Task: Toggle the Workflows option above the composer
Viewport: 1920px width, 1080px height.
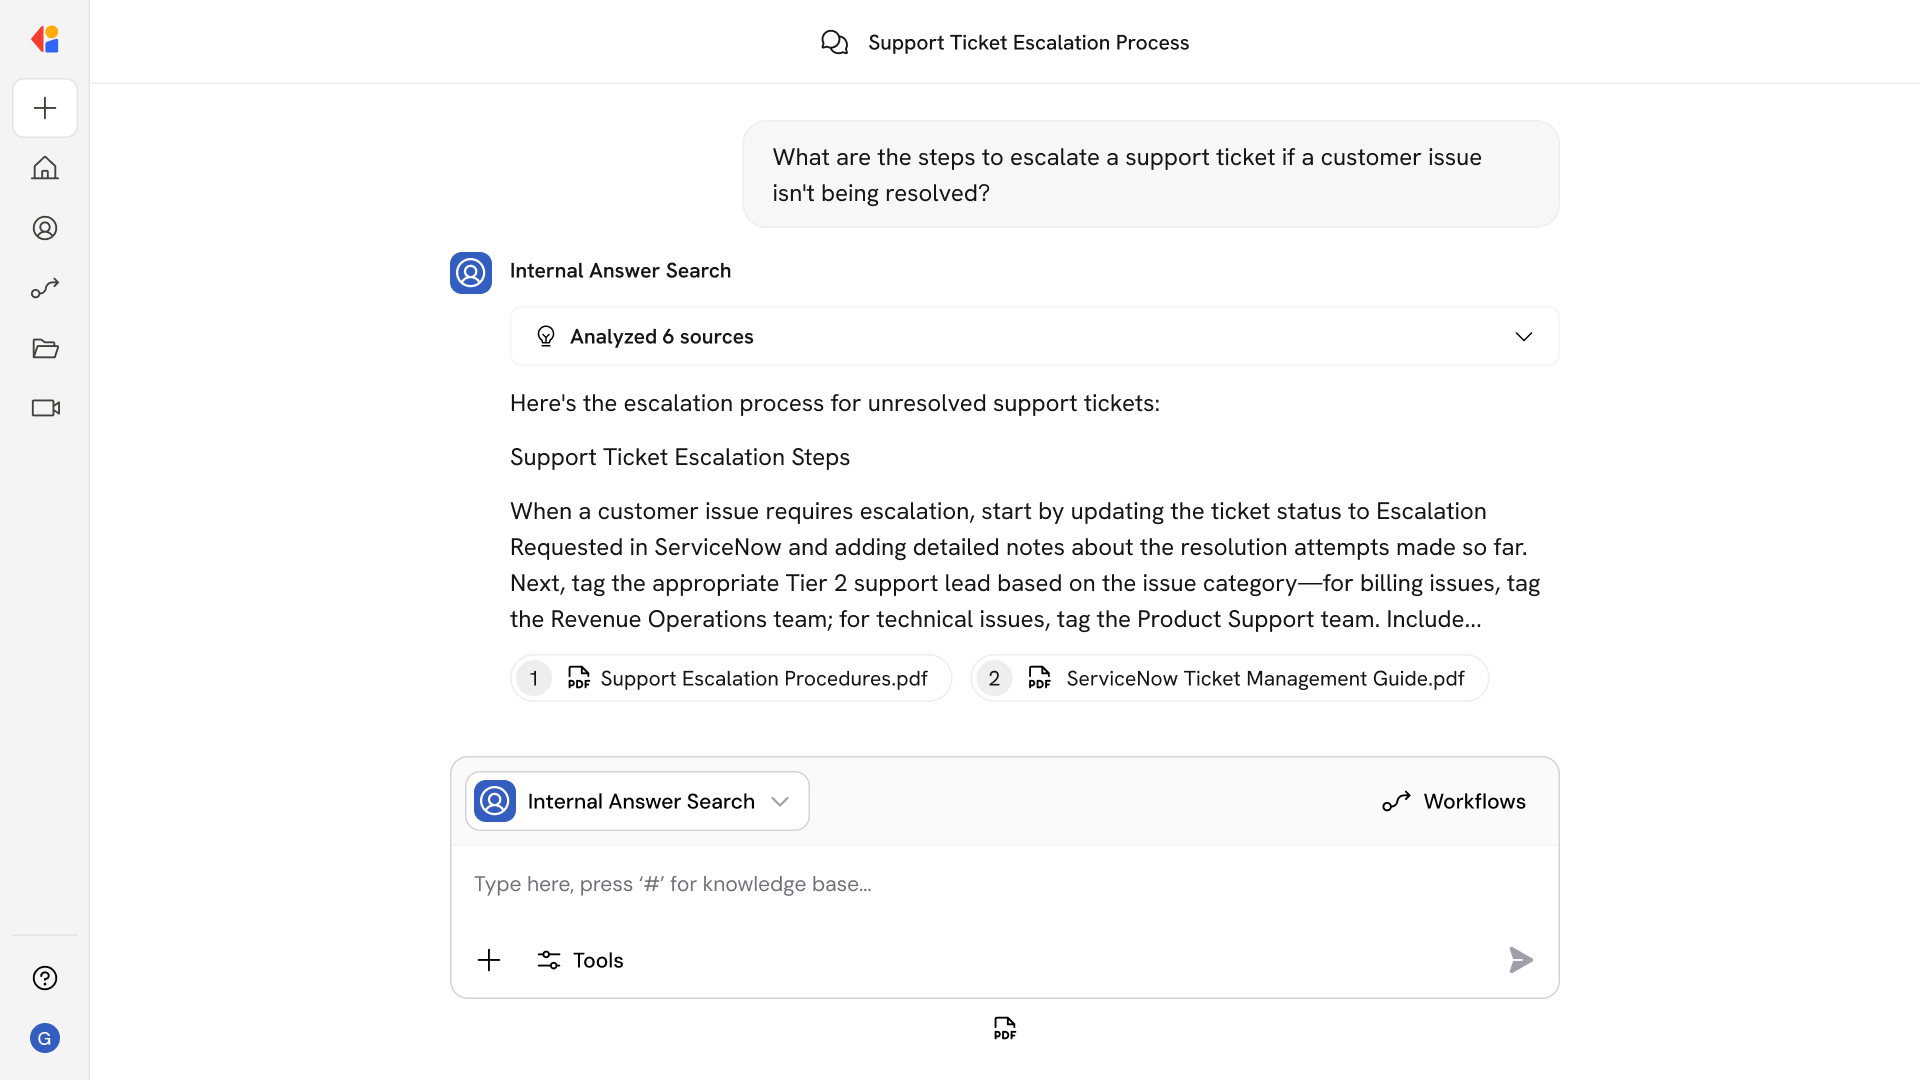Action: click(1454, 801)
